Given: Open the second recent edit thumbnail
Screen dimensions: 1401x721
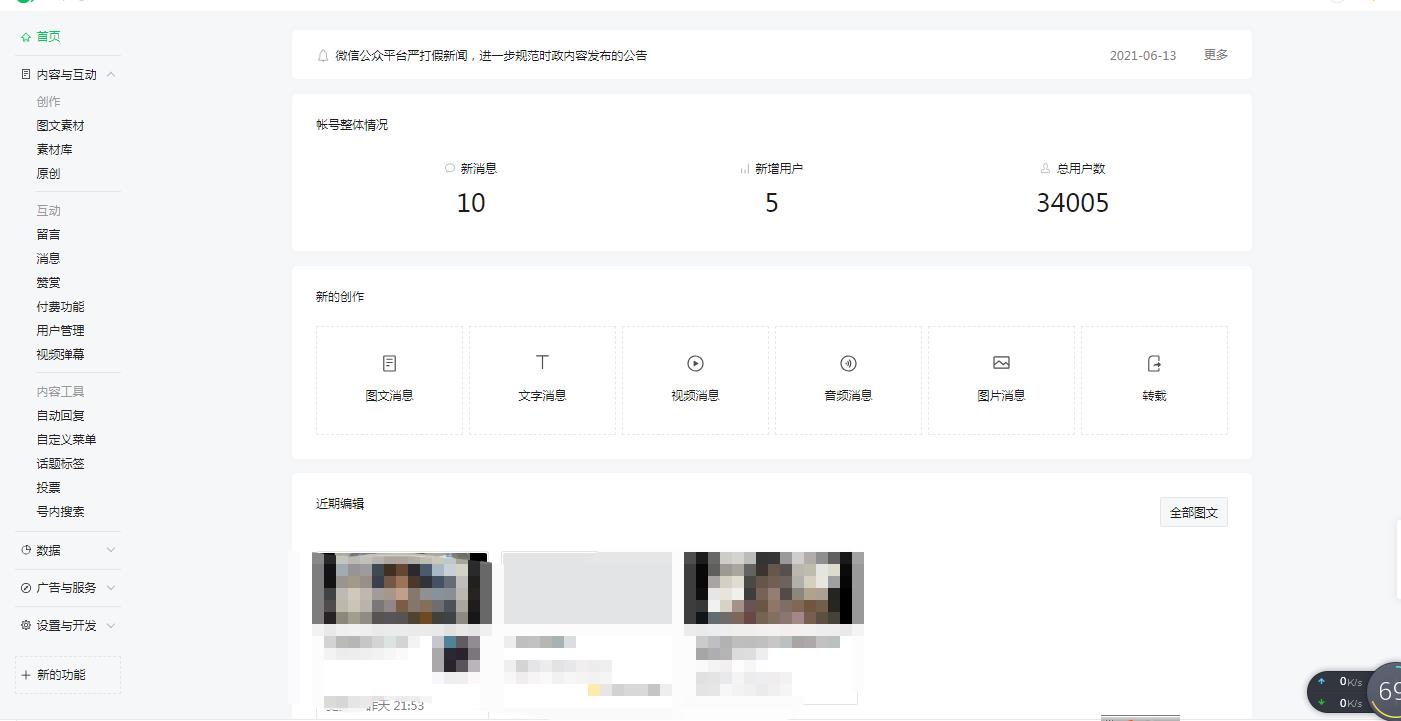Looking at the screenshot, I should (x=587, y=588).
